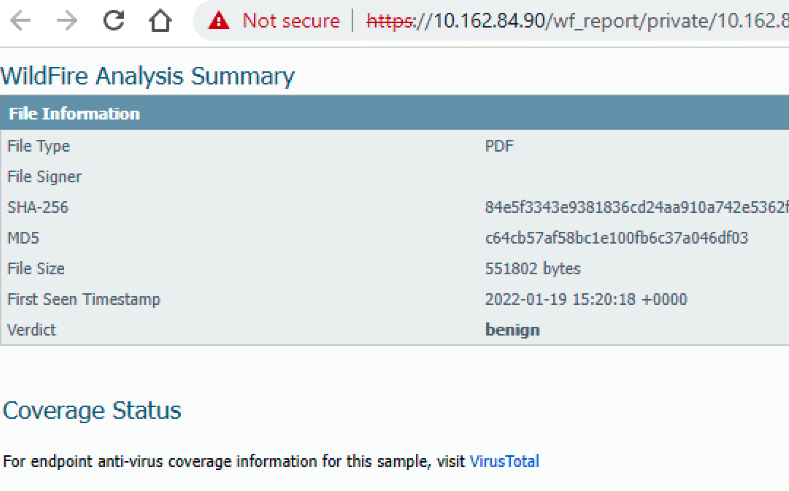The image size is (789, 491).
Task: Click the Verdict row label
Action: (30, 330)
